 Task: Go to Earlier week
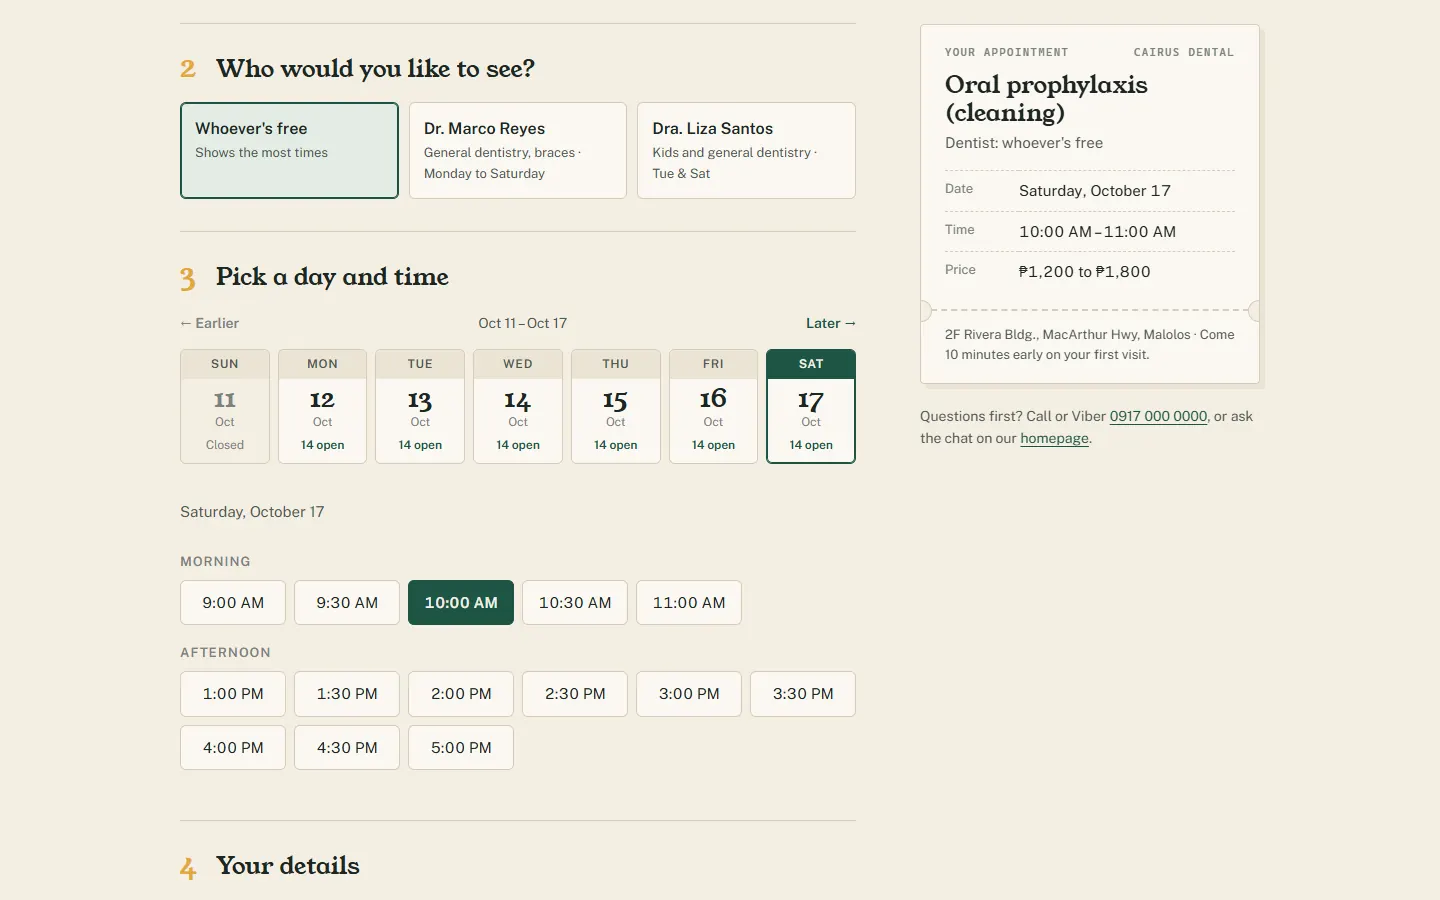(x=209, y=323)
